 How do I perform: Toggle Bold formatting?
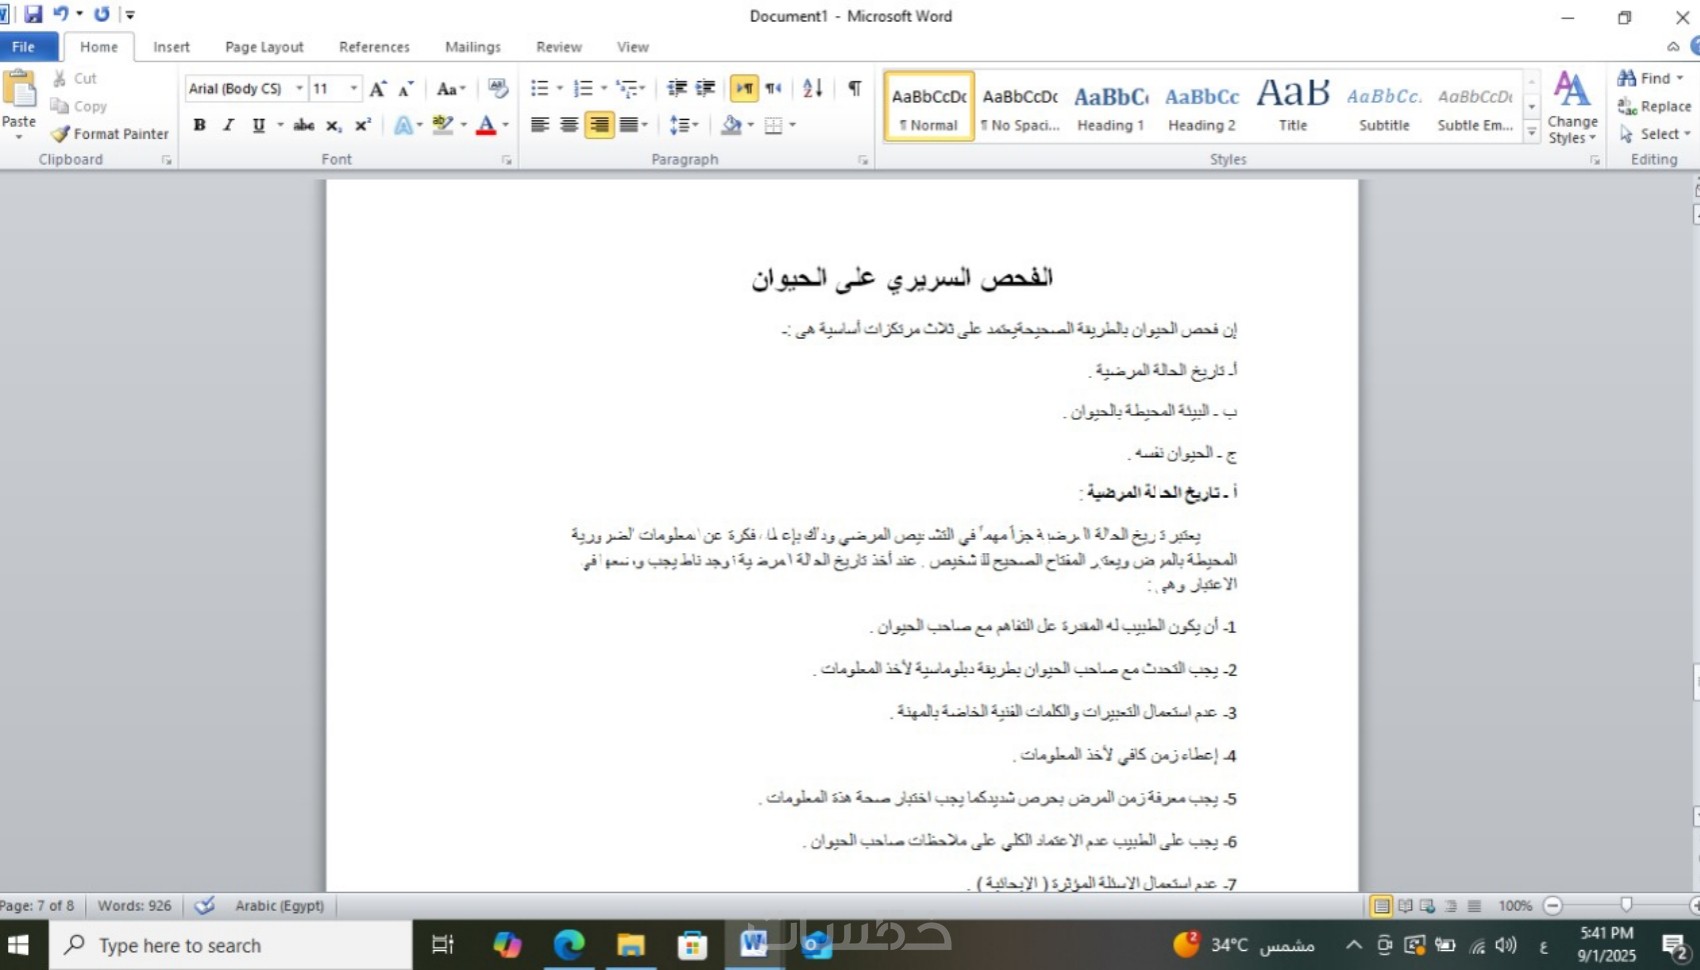(x=200, y=125)
